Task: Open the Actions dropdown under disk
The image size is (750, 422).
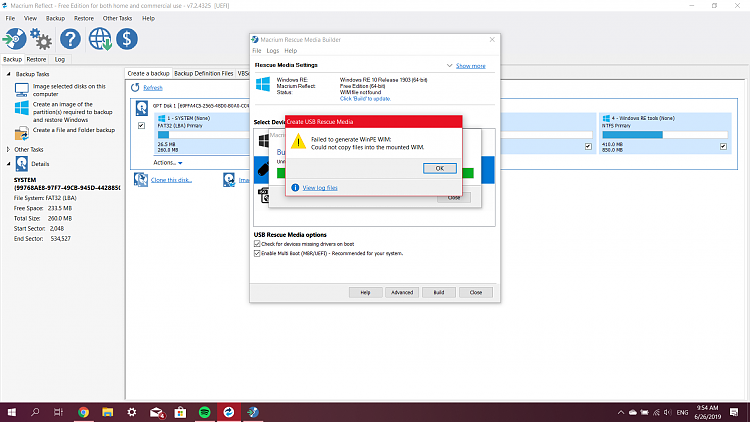Action: click(x=167, y=163)
